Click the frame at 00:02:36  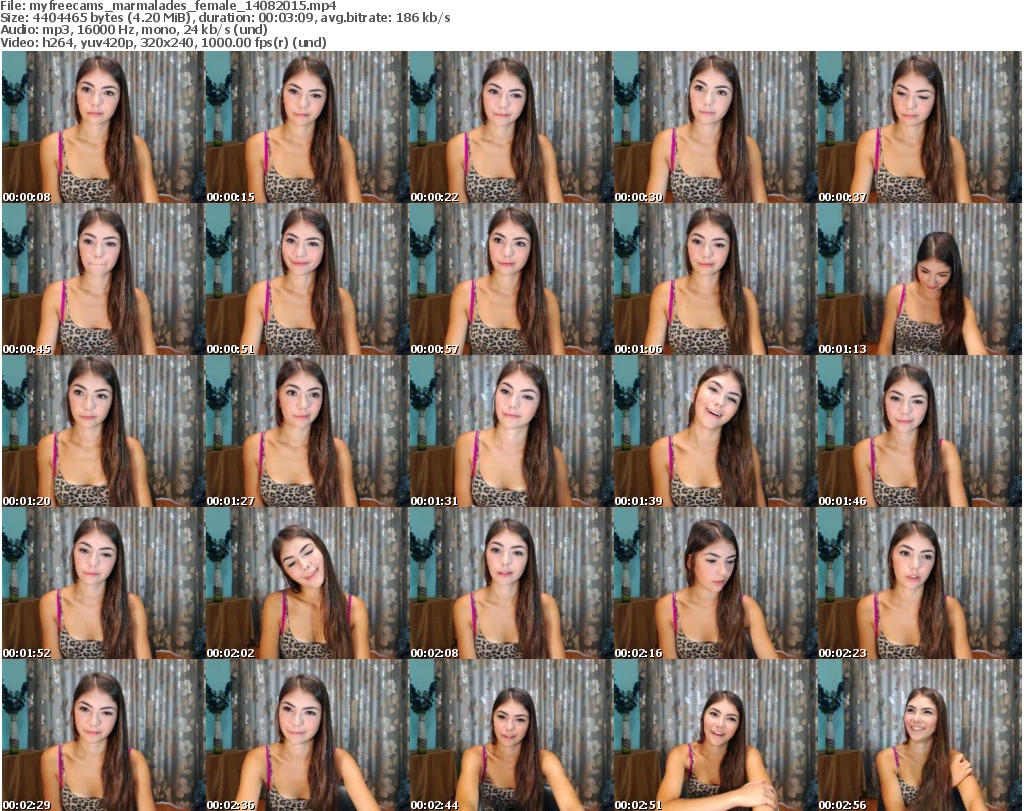(x=307, y=735)
